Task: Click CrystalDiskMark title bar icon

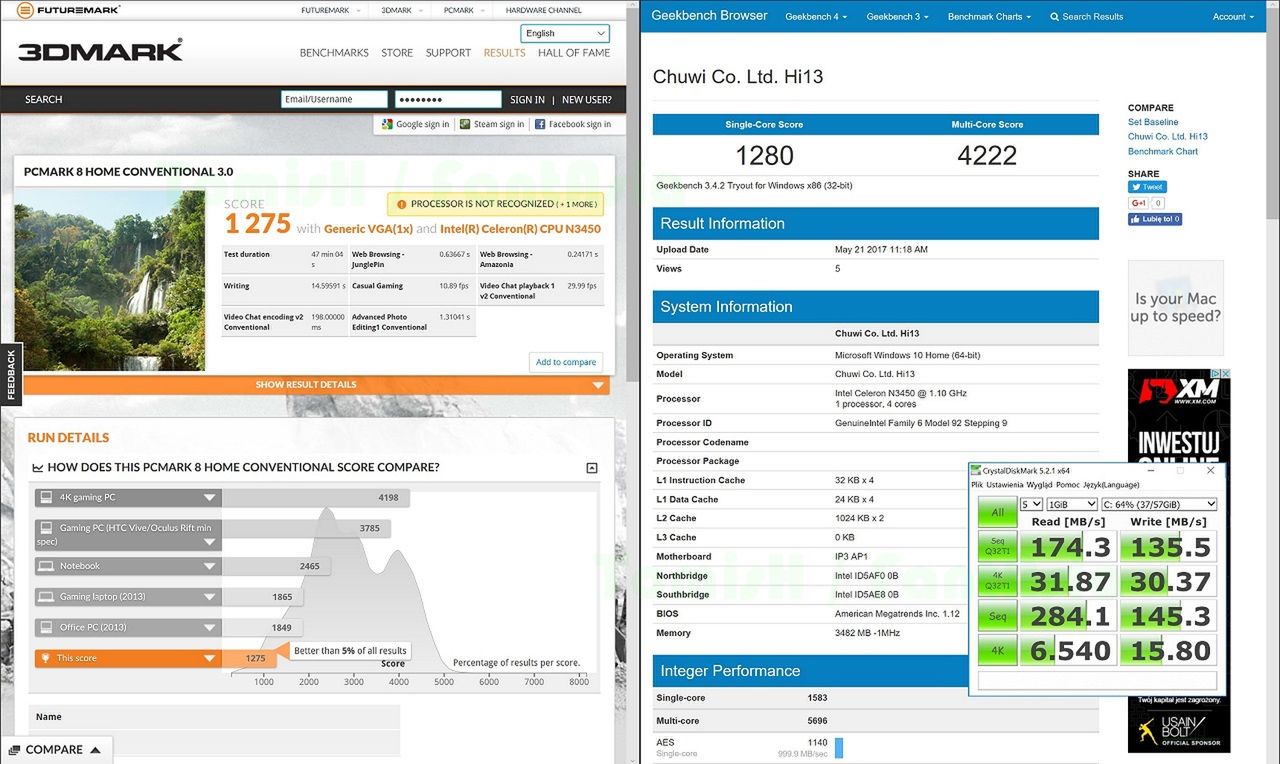Action: [x=976, y=470]
